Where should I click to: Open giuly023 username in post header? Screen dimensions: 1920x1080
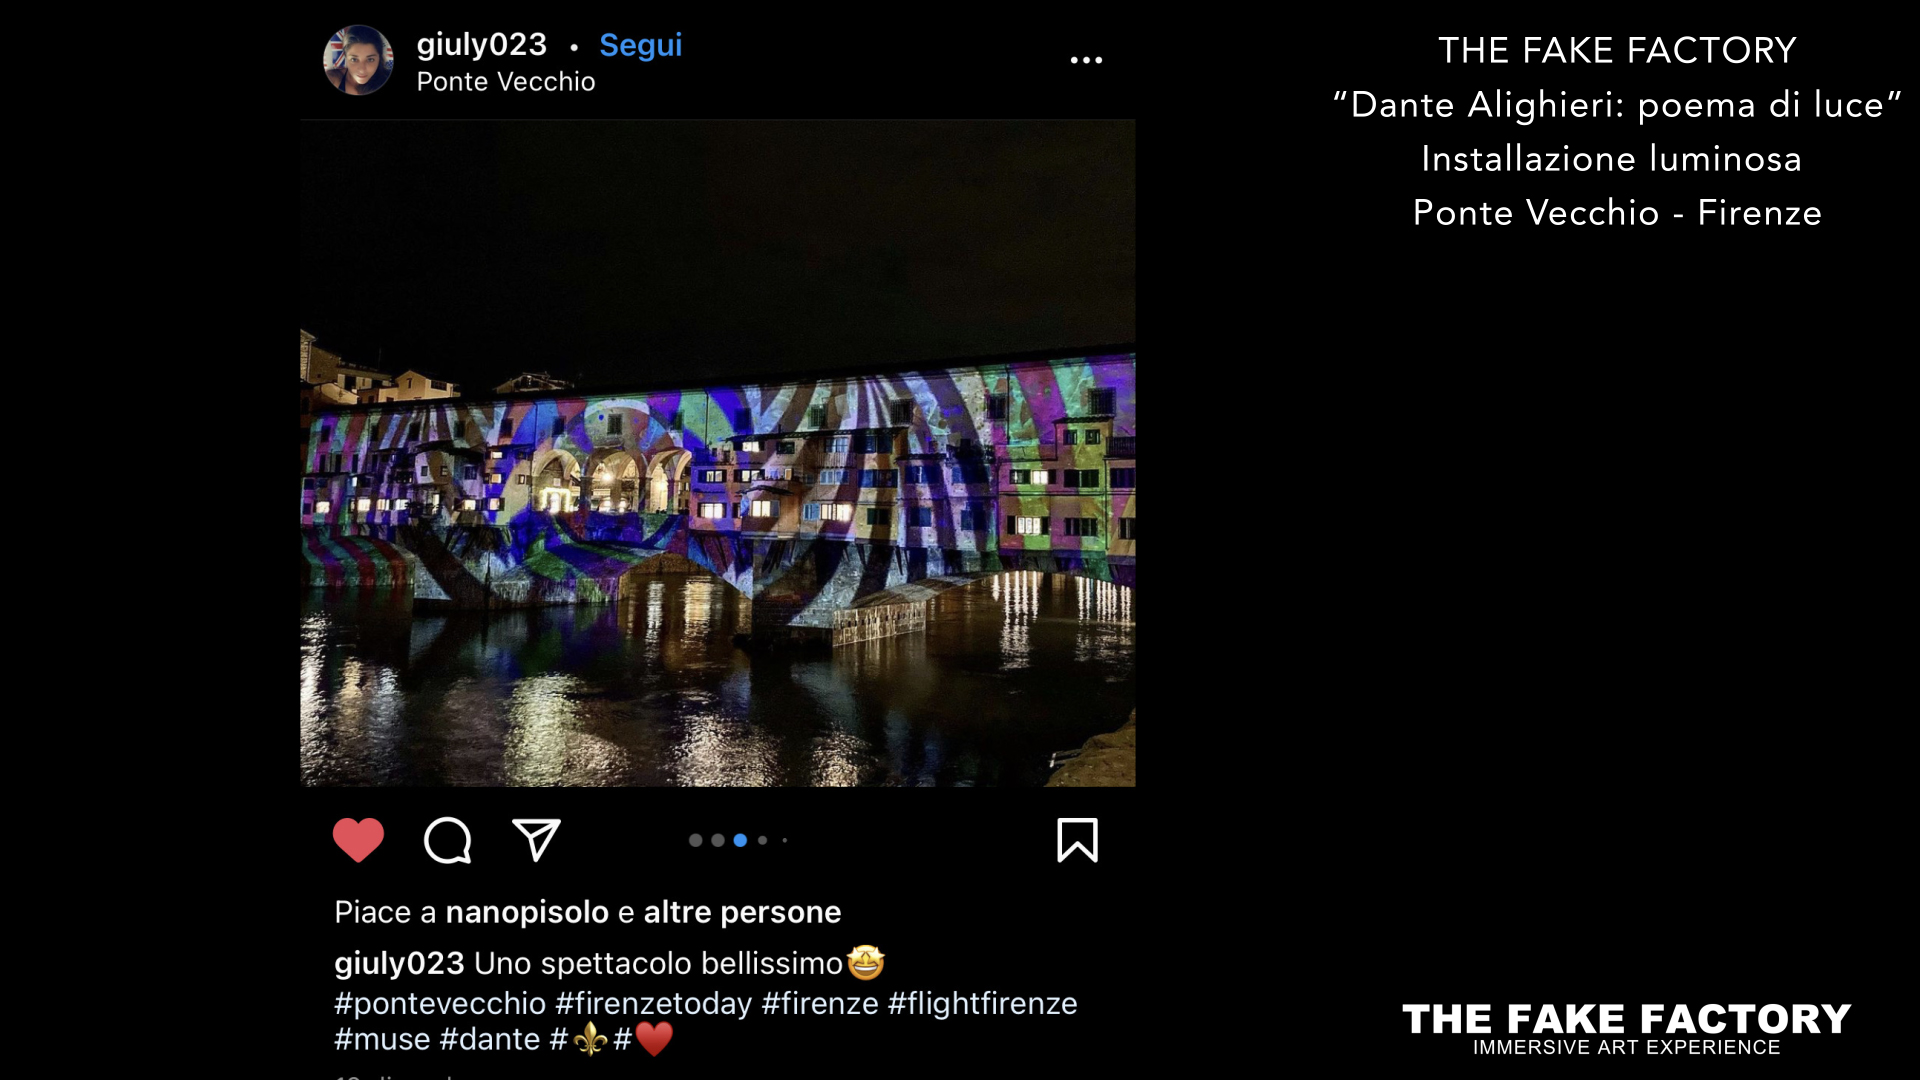(481, 45)
